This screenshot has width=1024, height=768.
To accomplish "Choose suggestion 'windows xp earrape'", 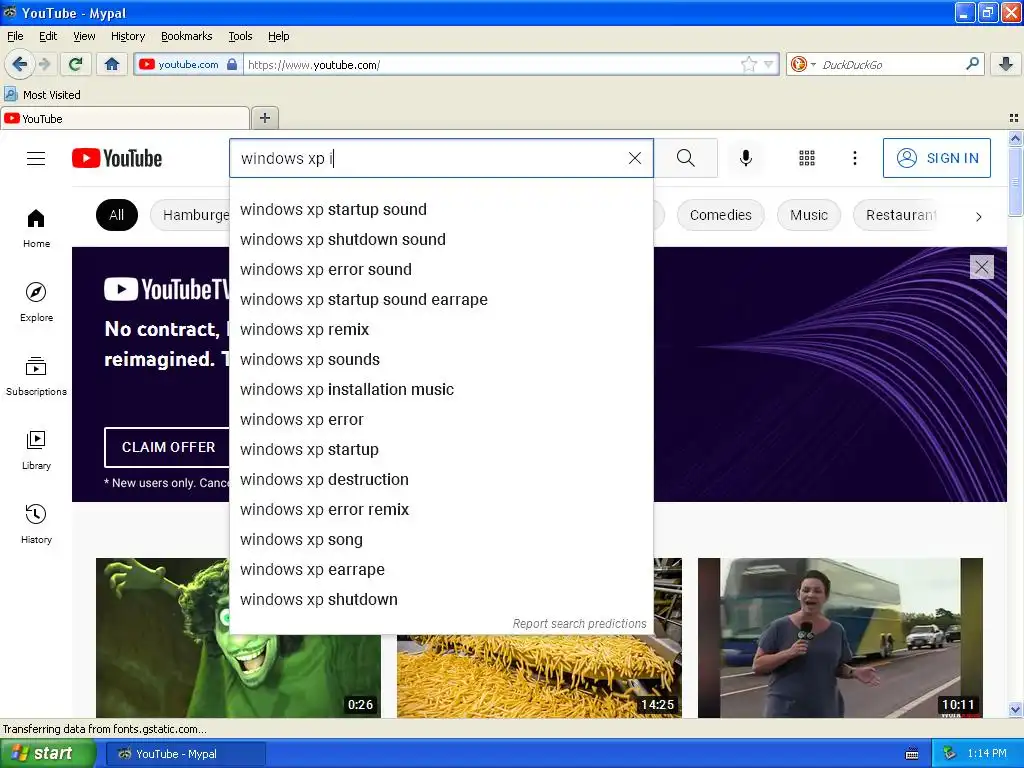I will pyautogui.click(x=441, y=569).
